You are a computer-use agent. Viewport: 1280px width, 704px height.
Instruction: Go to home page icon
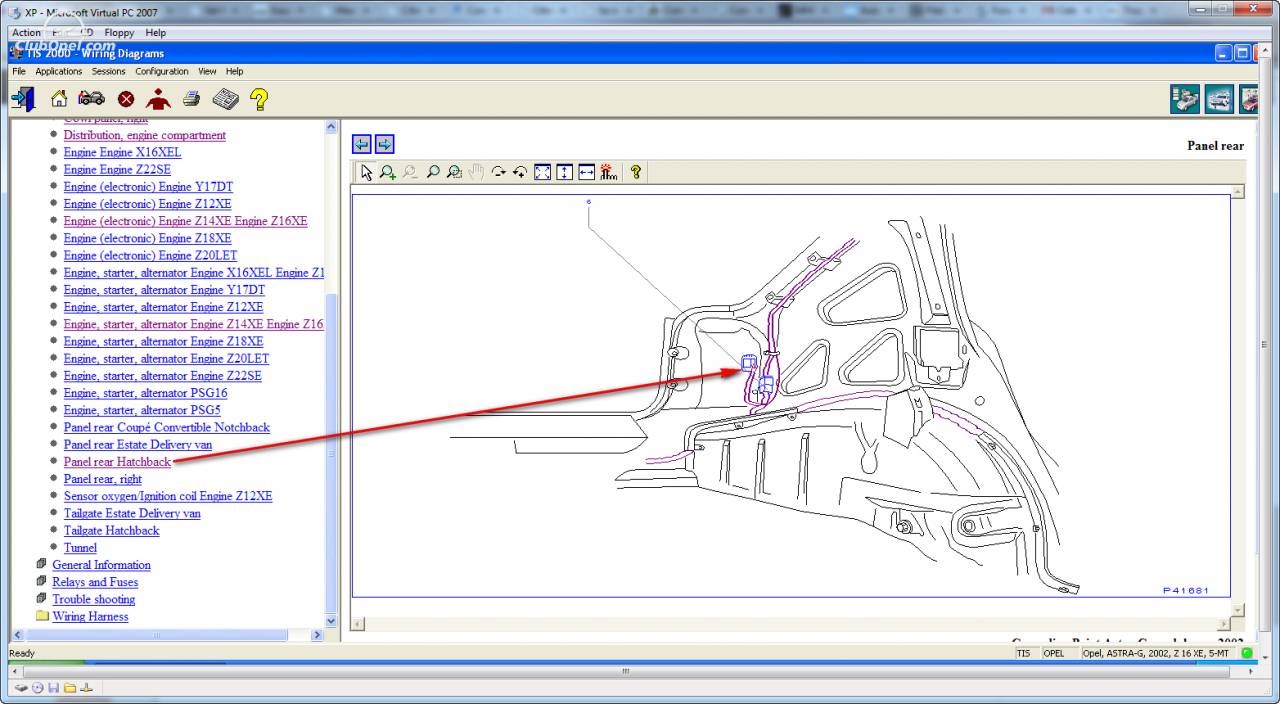[x=59, y=99]
